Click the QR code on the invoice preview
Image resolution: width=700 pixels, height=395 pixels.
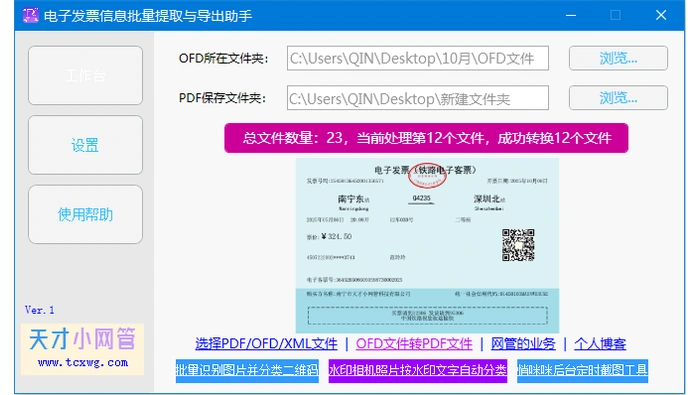518,245
